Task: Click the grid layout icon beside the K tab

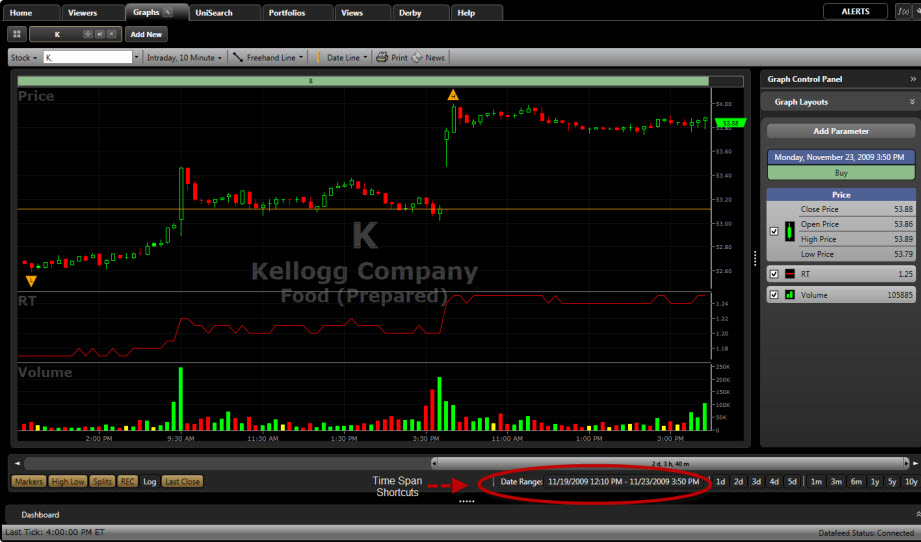Action: tap(17, 34)
